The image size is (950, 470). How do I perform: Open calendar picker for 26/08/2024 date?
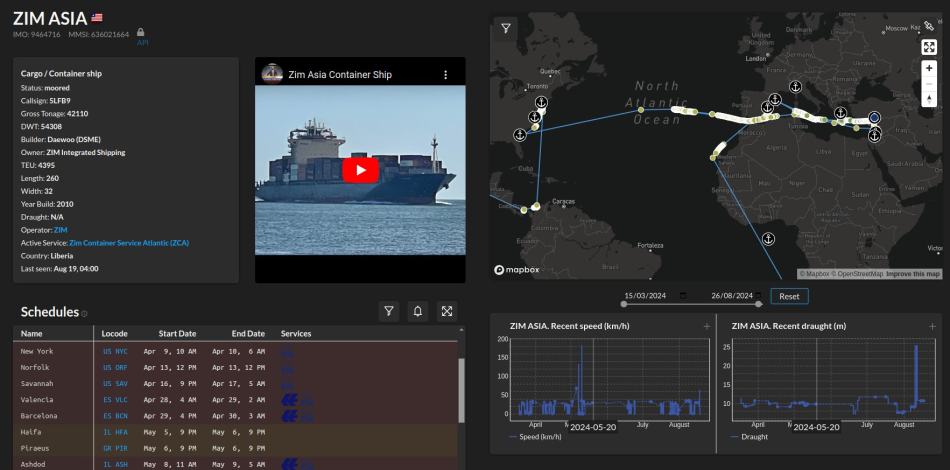757,296
